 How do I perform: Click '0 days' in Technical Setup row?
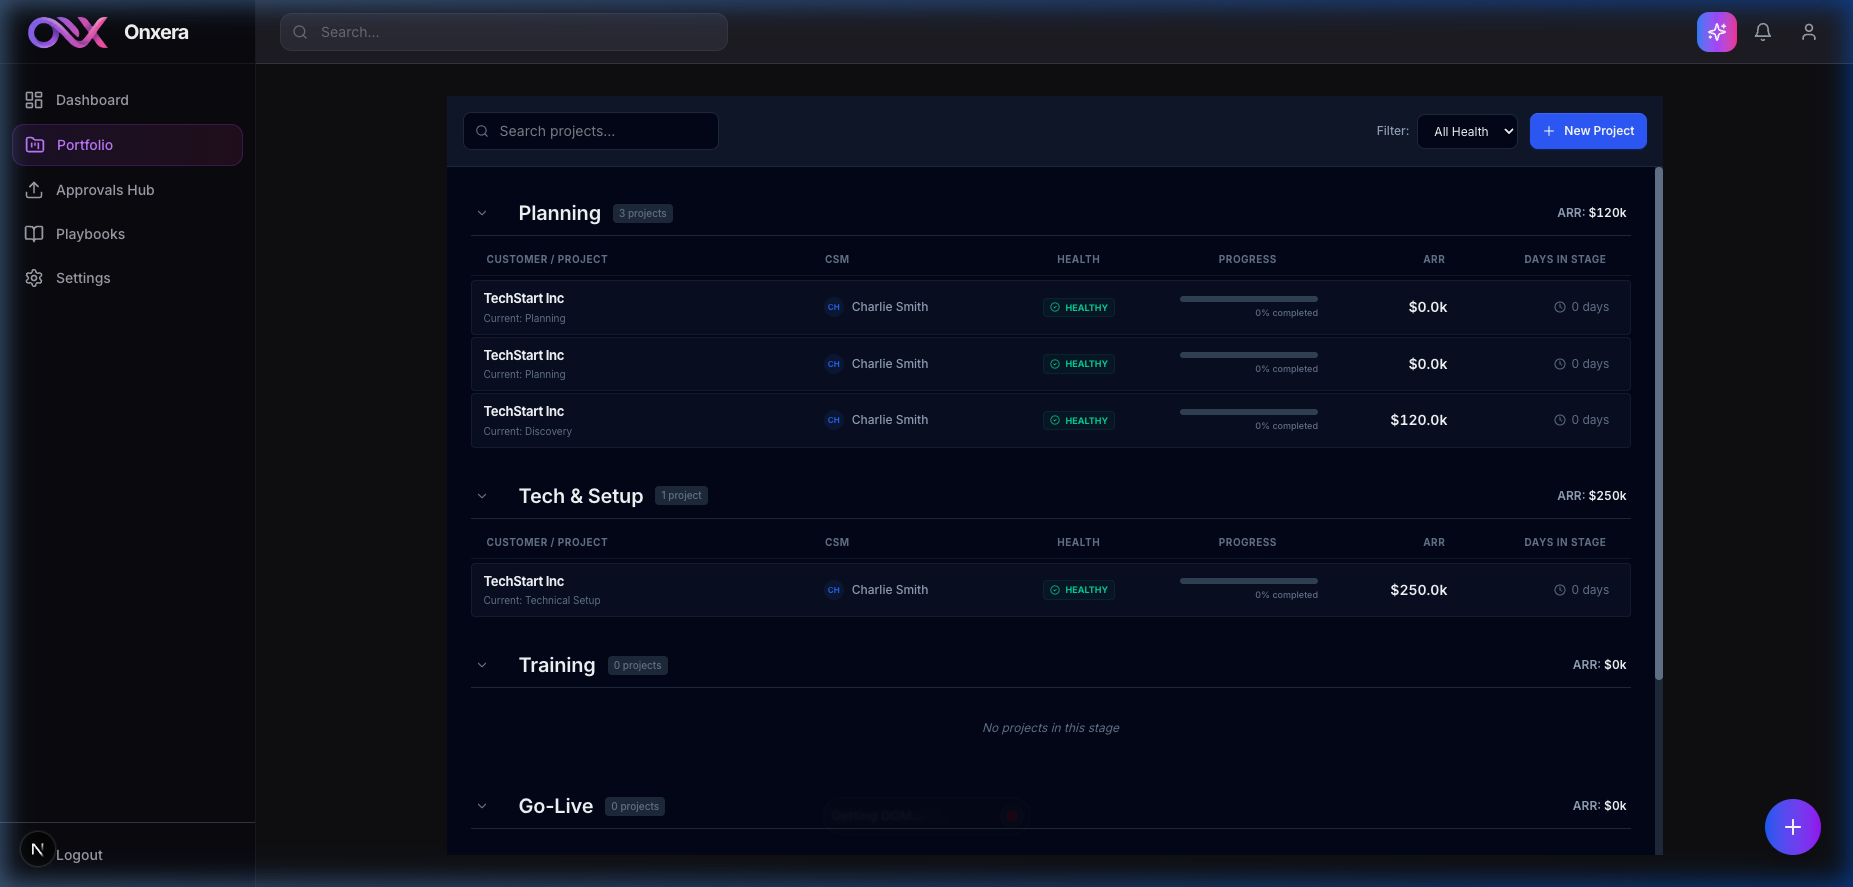click(x=1589, y=590)
